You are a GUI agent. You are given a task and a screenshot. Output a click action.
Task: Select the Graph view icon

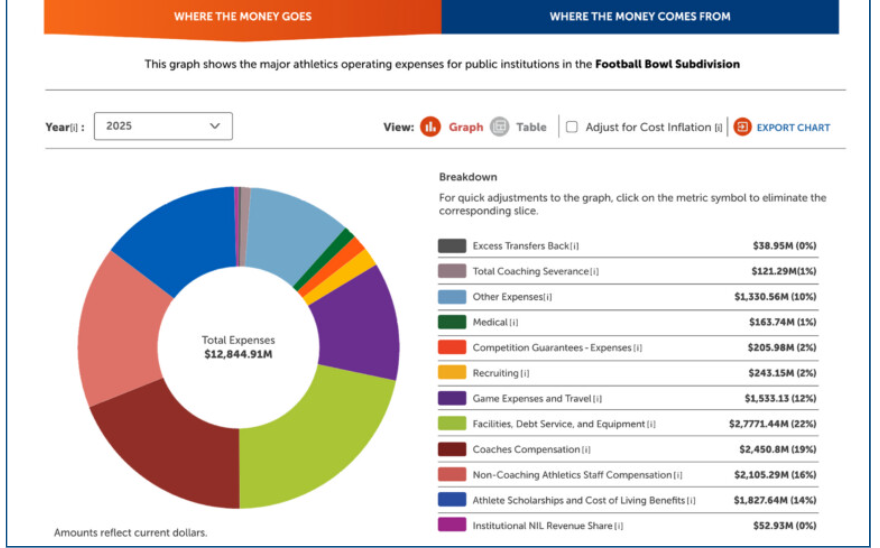tap(430, 127)
